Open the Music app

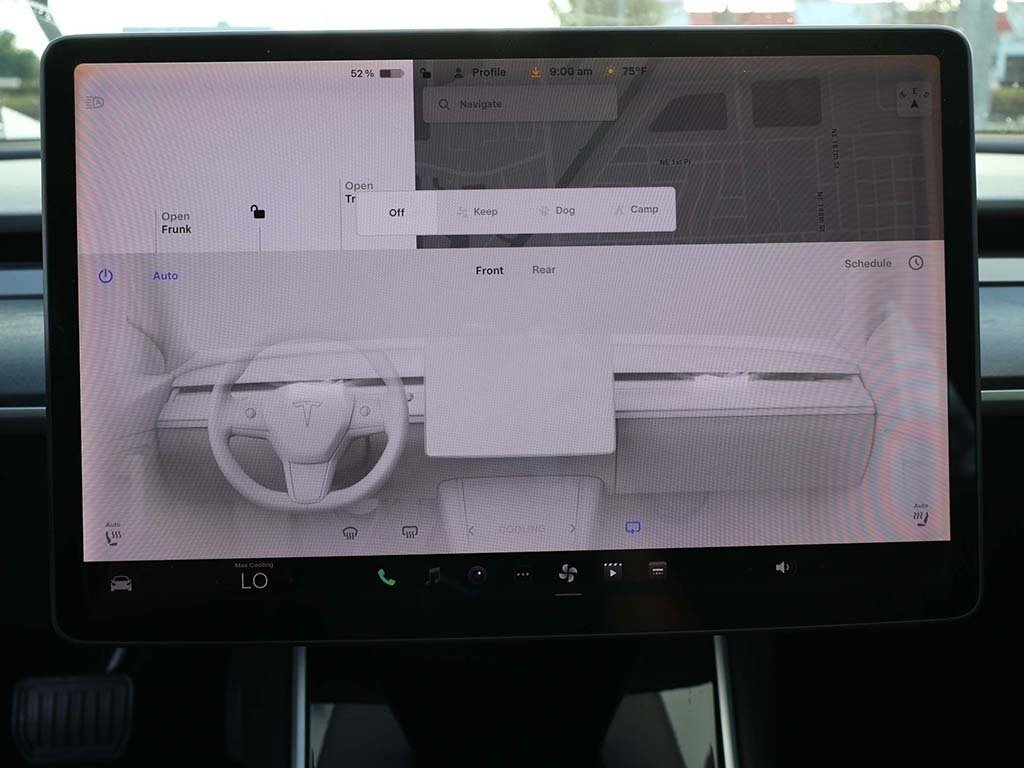pos(432,576)
